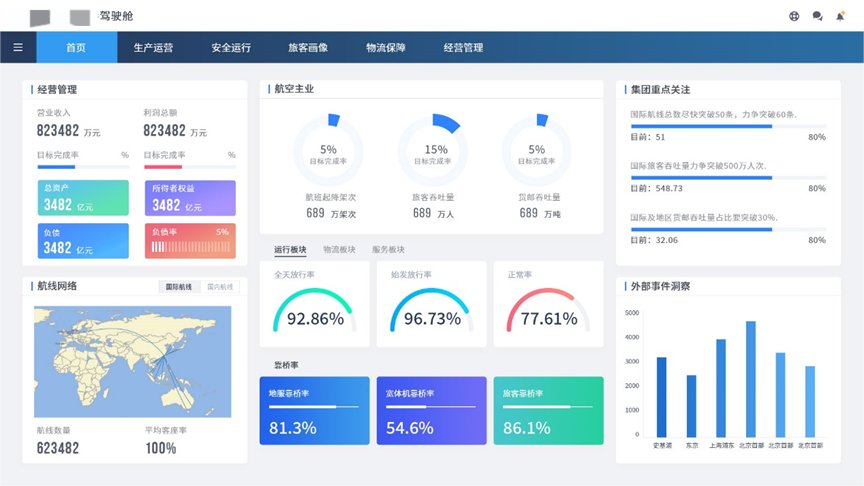Switch route map to 国内航线
Image resolution: width=864 pixels, height=486 pixels.
point(219,287)
